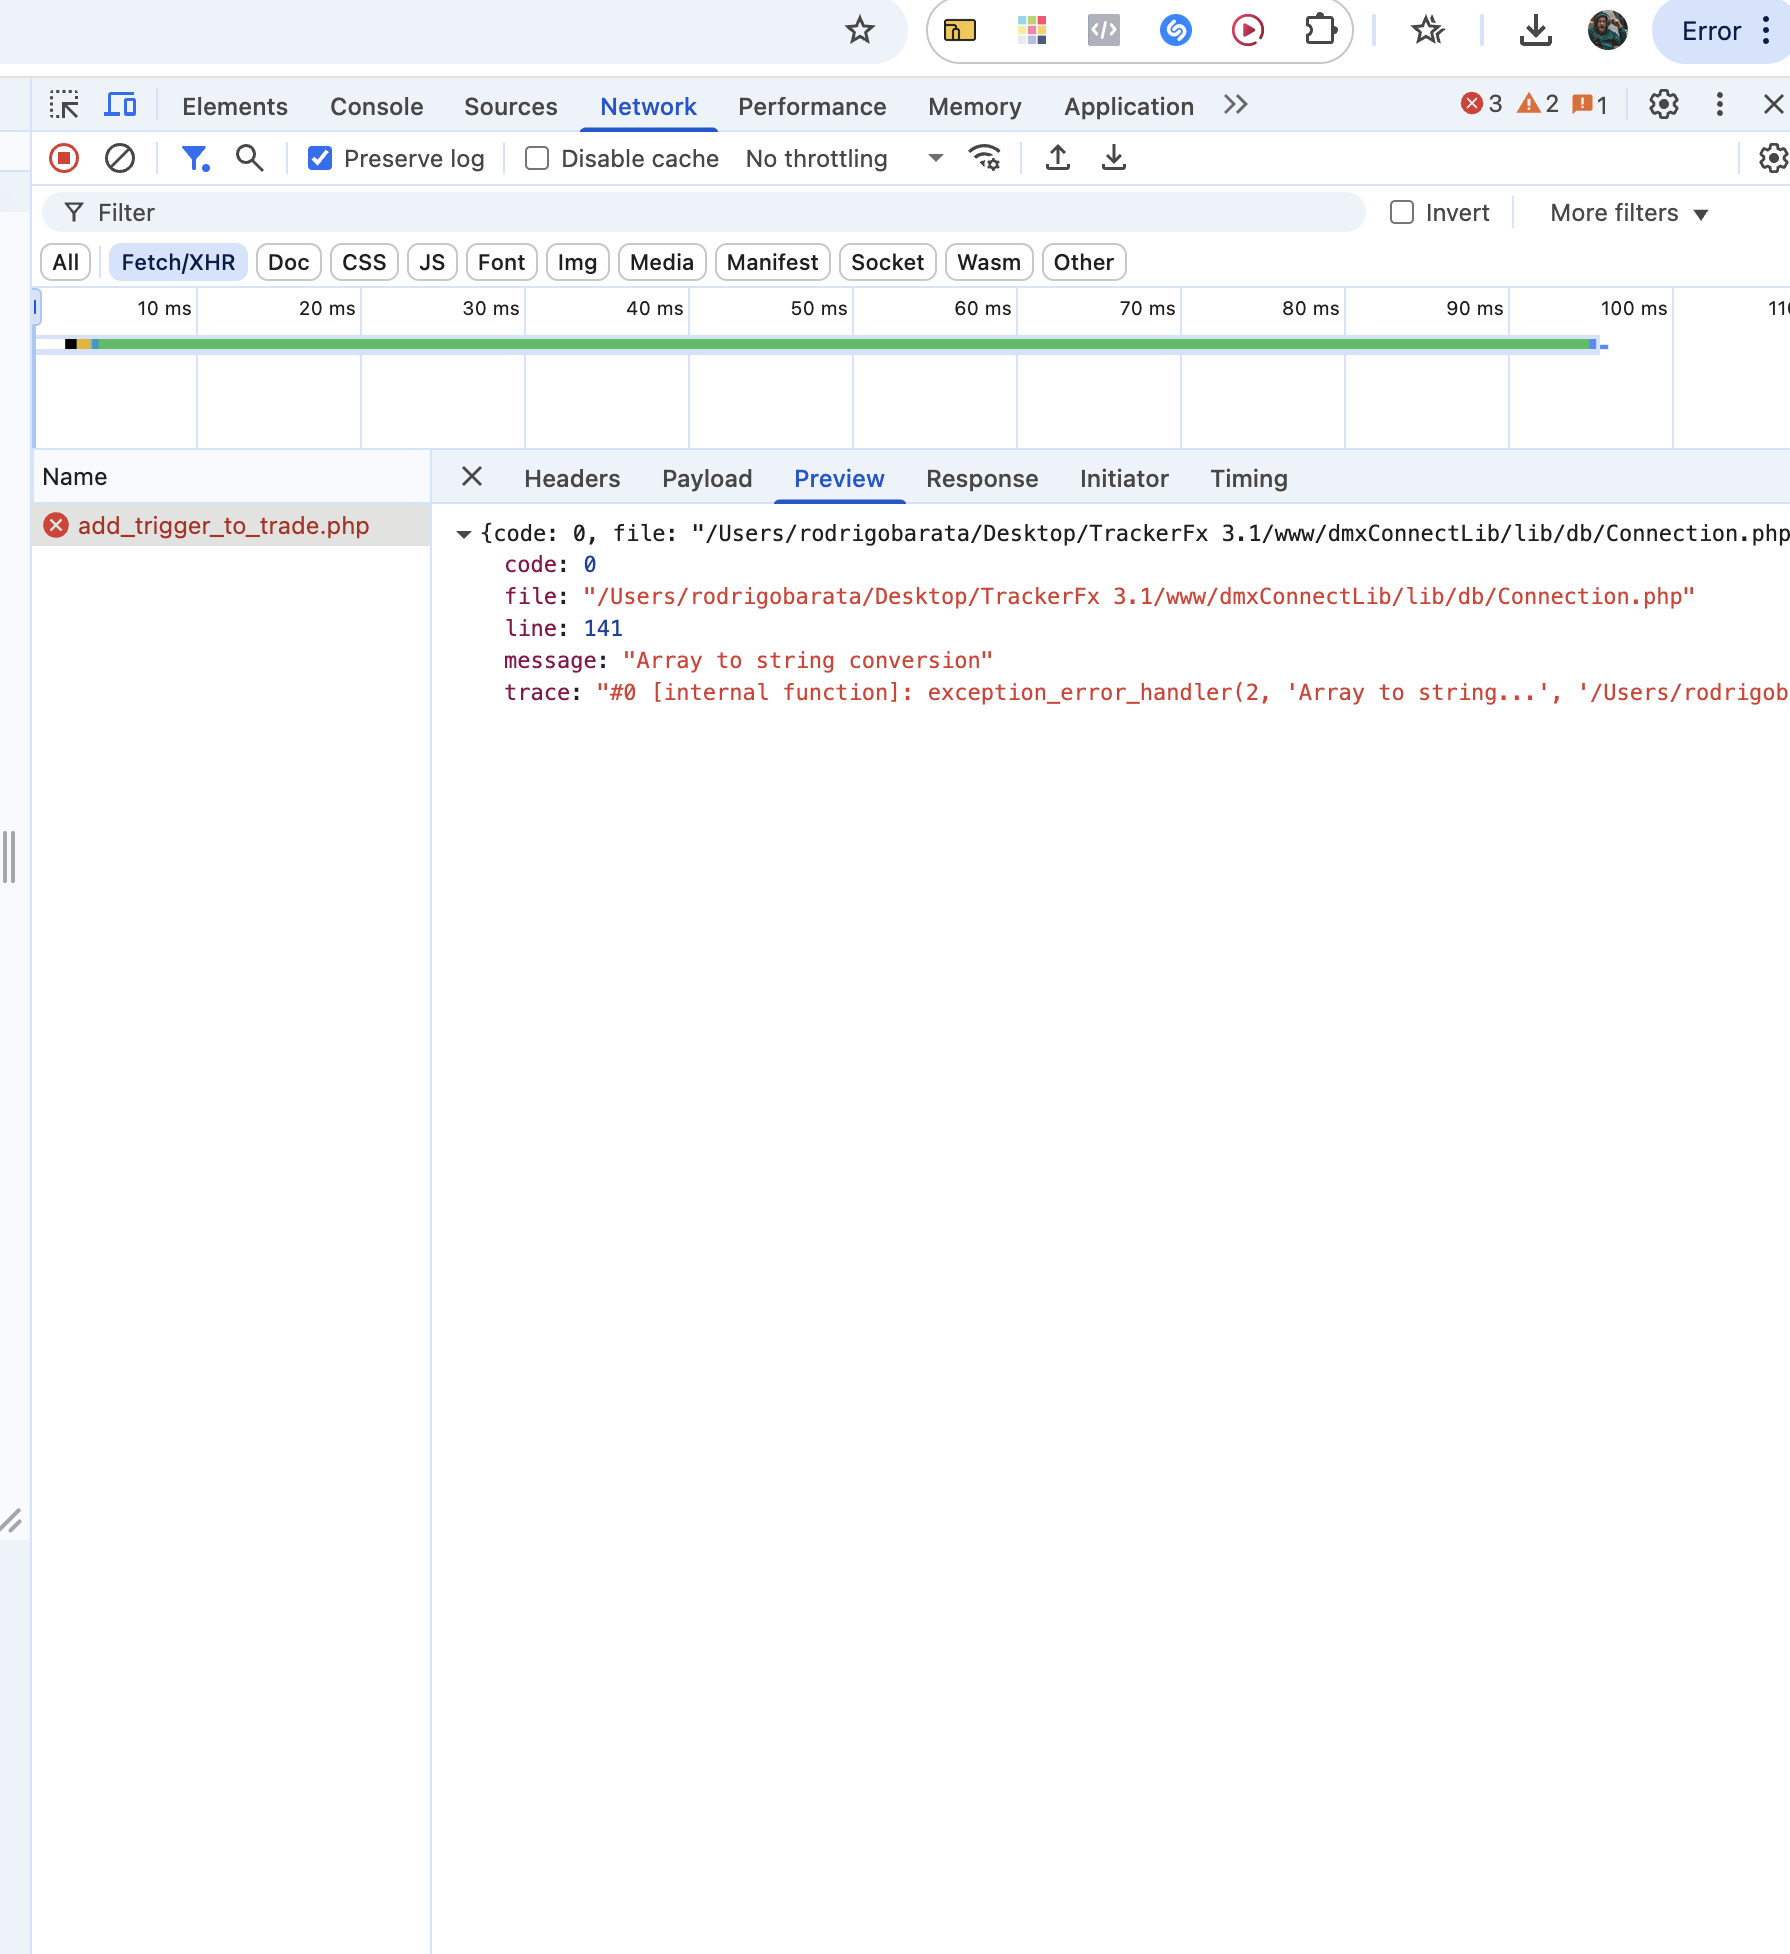Toggle the device toolbar icon
The height and width of the screenshot is (1954, 1790).
coord(121,105)
